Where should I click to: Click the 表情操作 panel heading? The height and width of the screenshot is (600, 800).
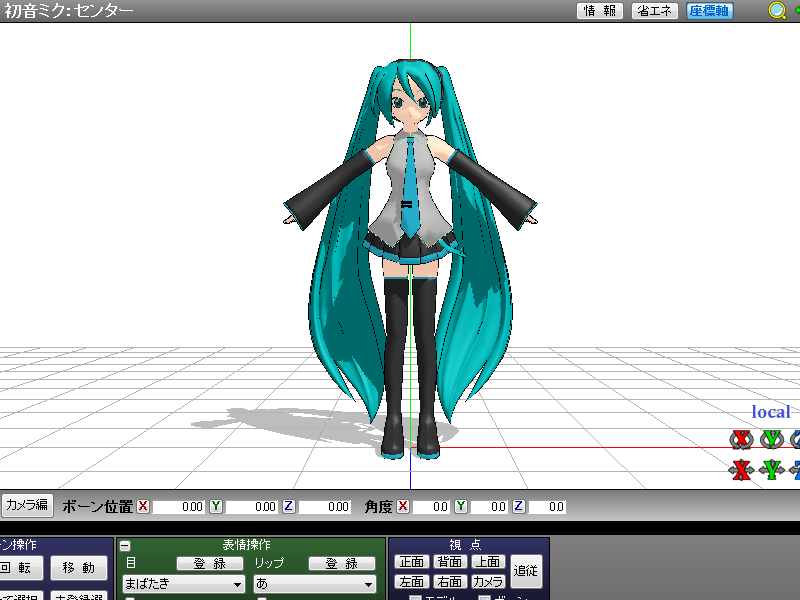click(x=246, y=544)
